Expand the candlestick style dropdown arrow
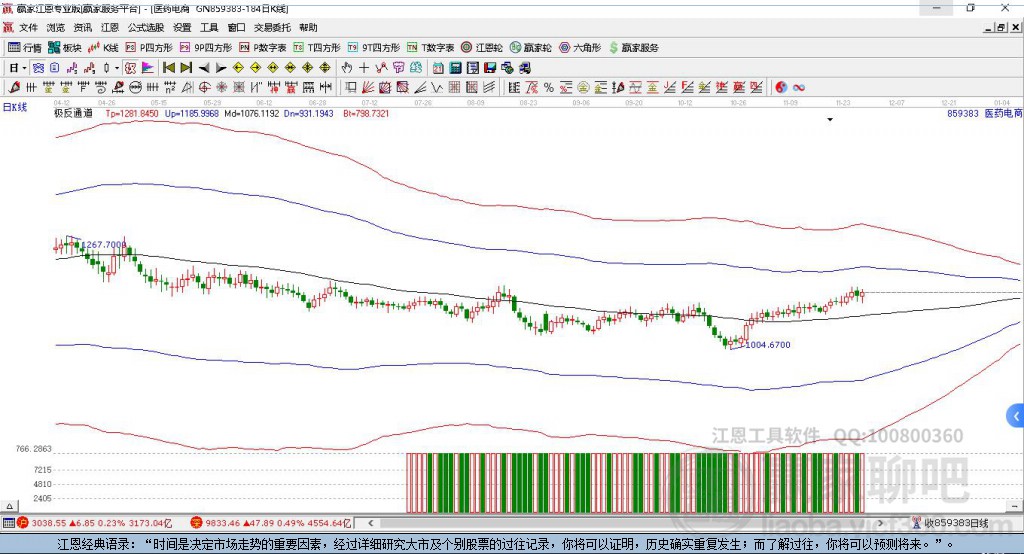This screenshot has height=554, width=1024. (x=117, y=68)
